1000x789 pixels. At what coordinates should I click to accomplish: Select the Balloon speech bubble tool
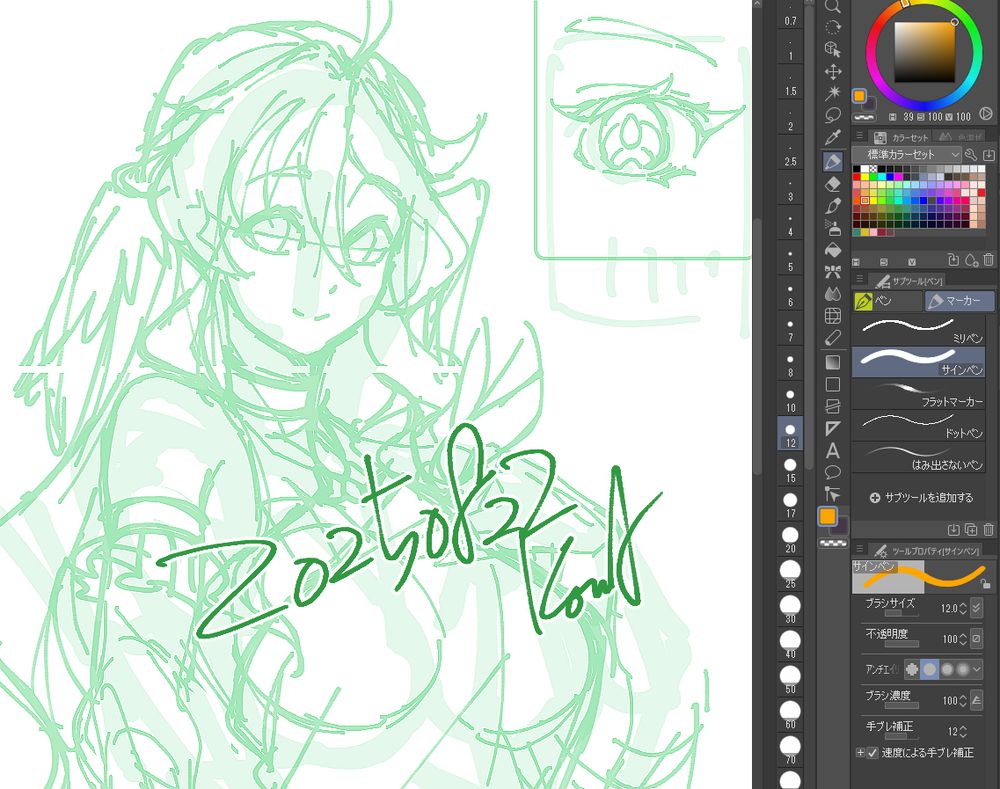coord(832,473)
